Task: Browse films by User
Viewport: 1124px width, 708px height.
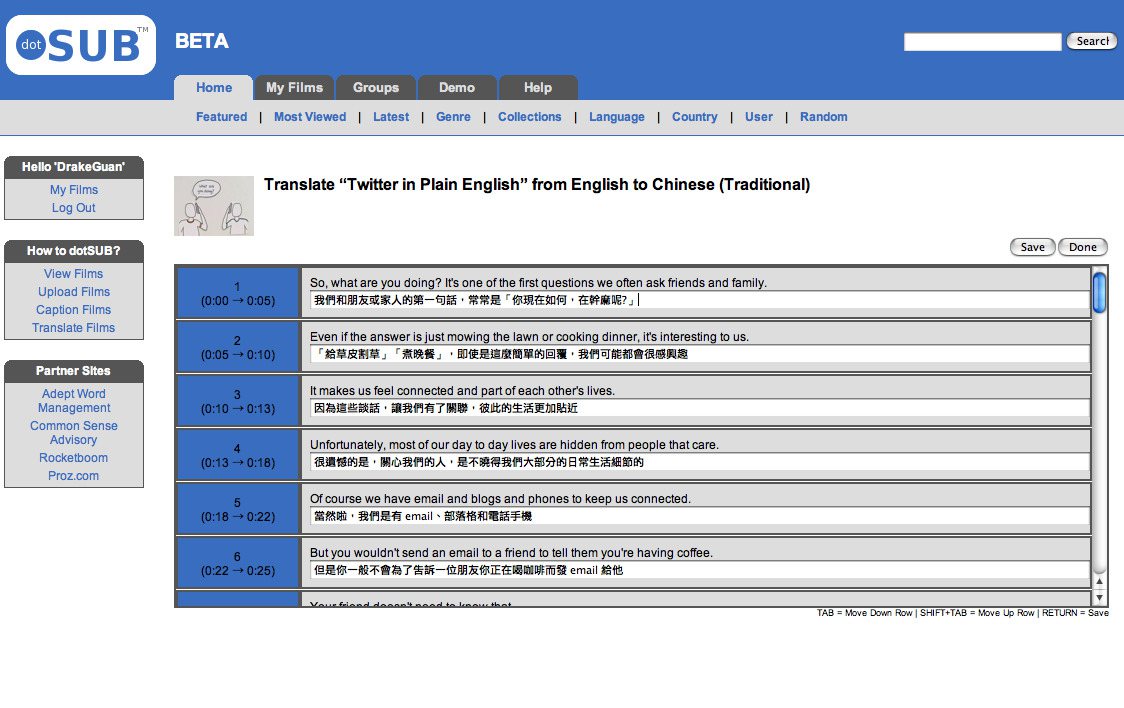Action: 758,117
